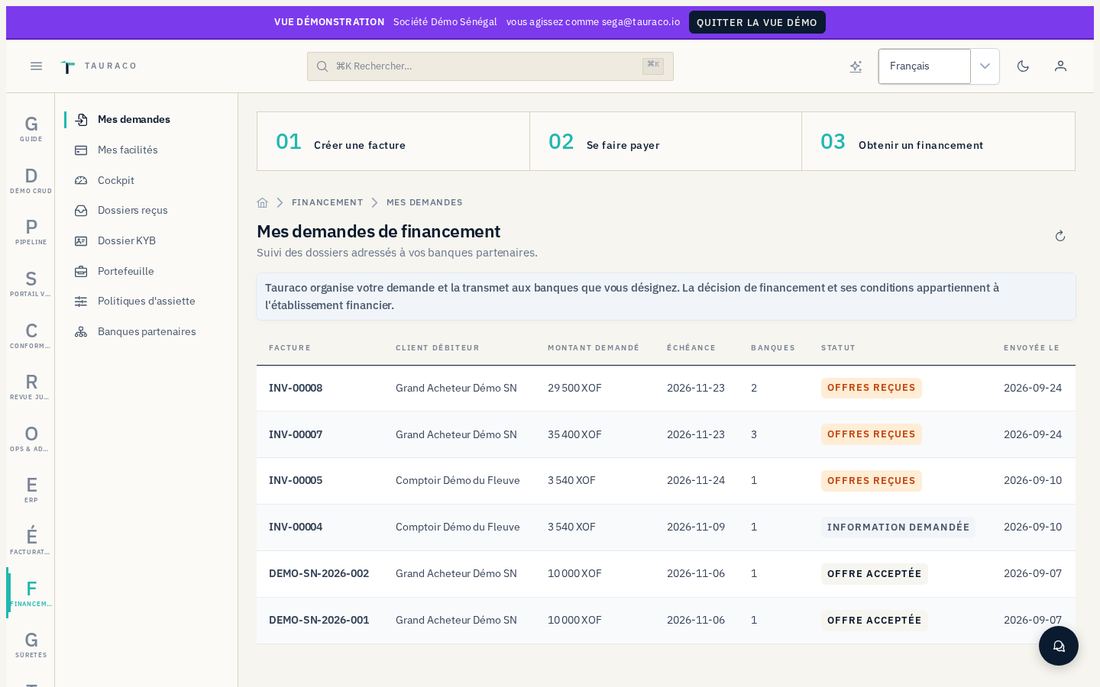Open Banques partenaires in the sidebar
1100x687 pixels.
[146, 331]
